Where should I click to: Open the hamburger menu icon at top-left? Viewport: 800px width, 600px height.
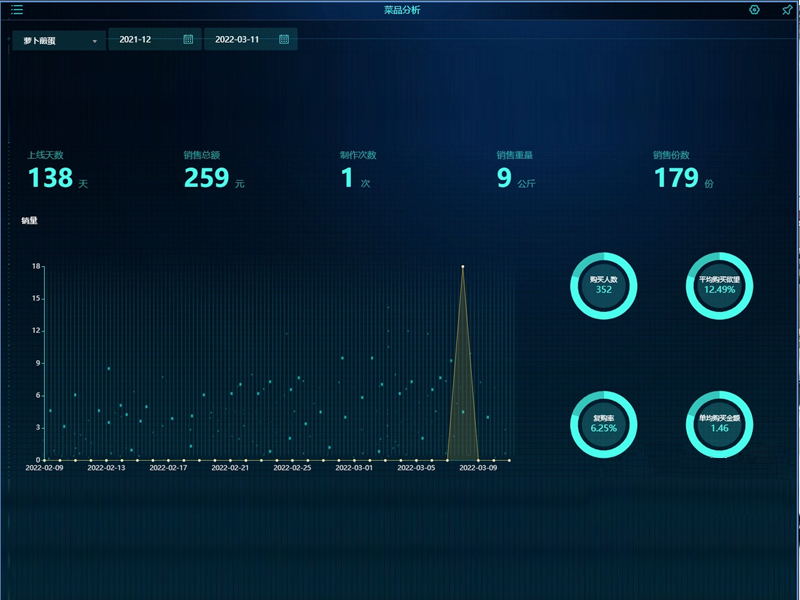coord(17,10)
